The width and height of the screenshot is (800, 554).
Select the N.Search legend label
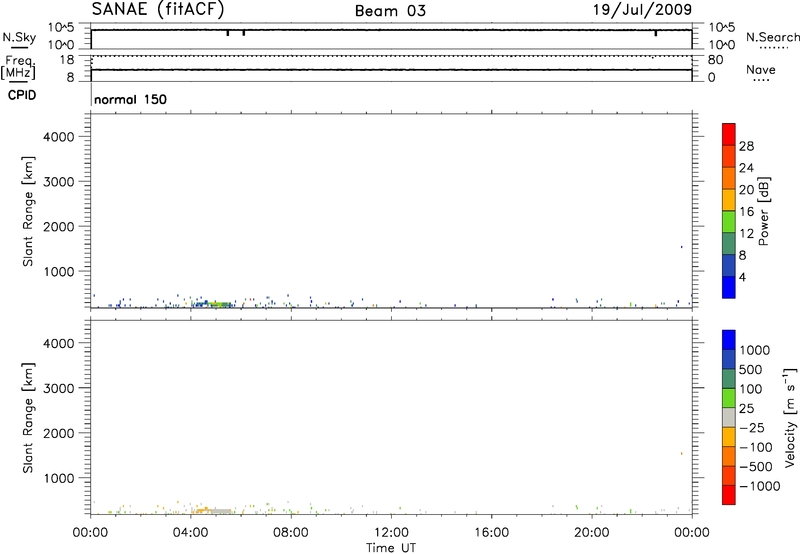pos(773,37)
